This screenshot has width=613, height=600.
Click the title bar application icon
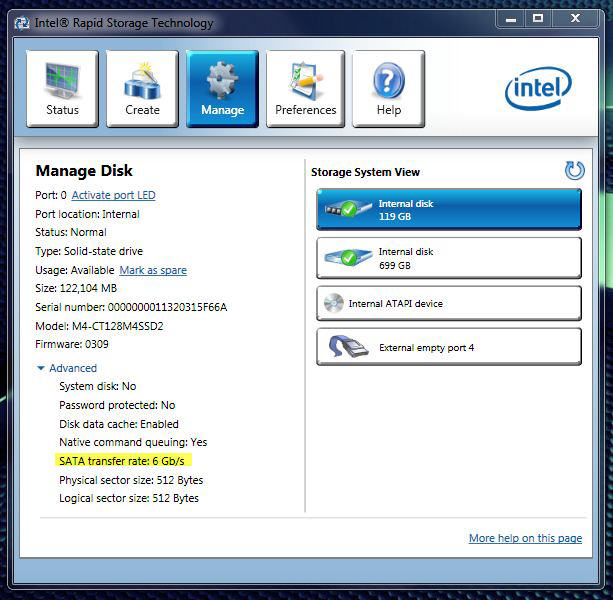(x=22, y=23)
